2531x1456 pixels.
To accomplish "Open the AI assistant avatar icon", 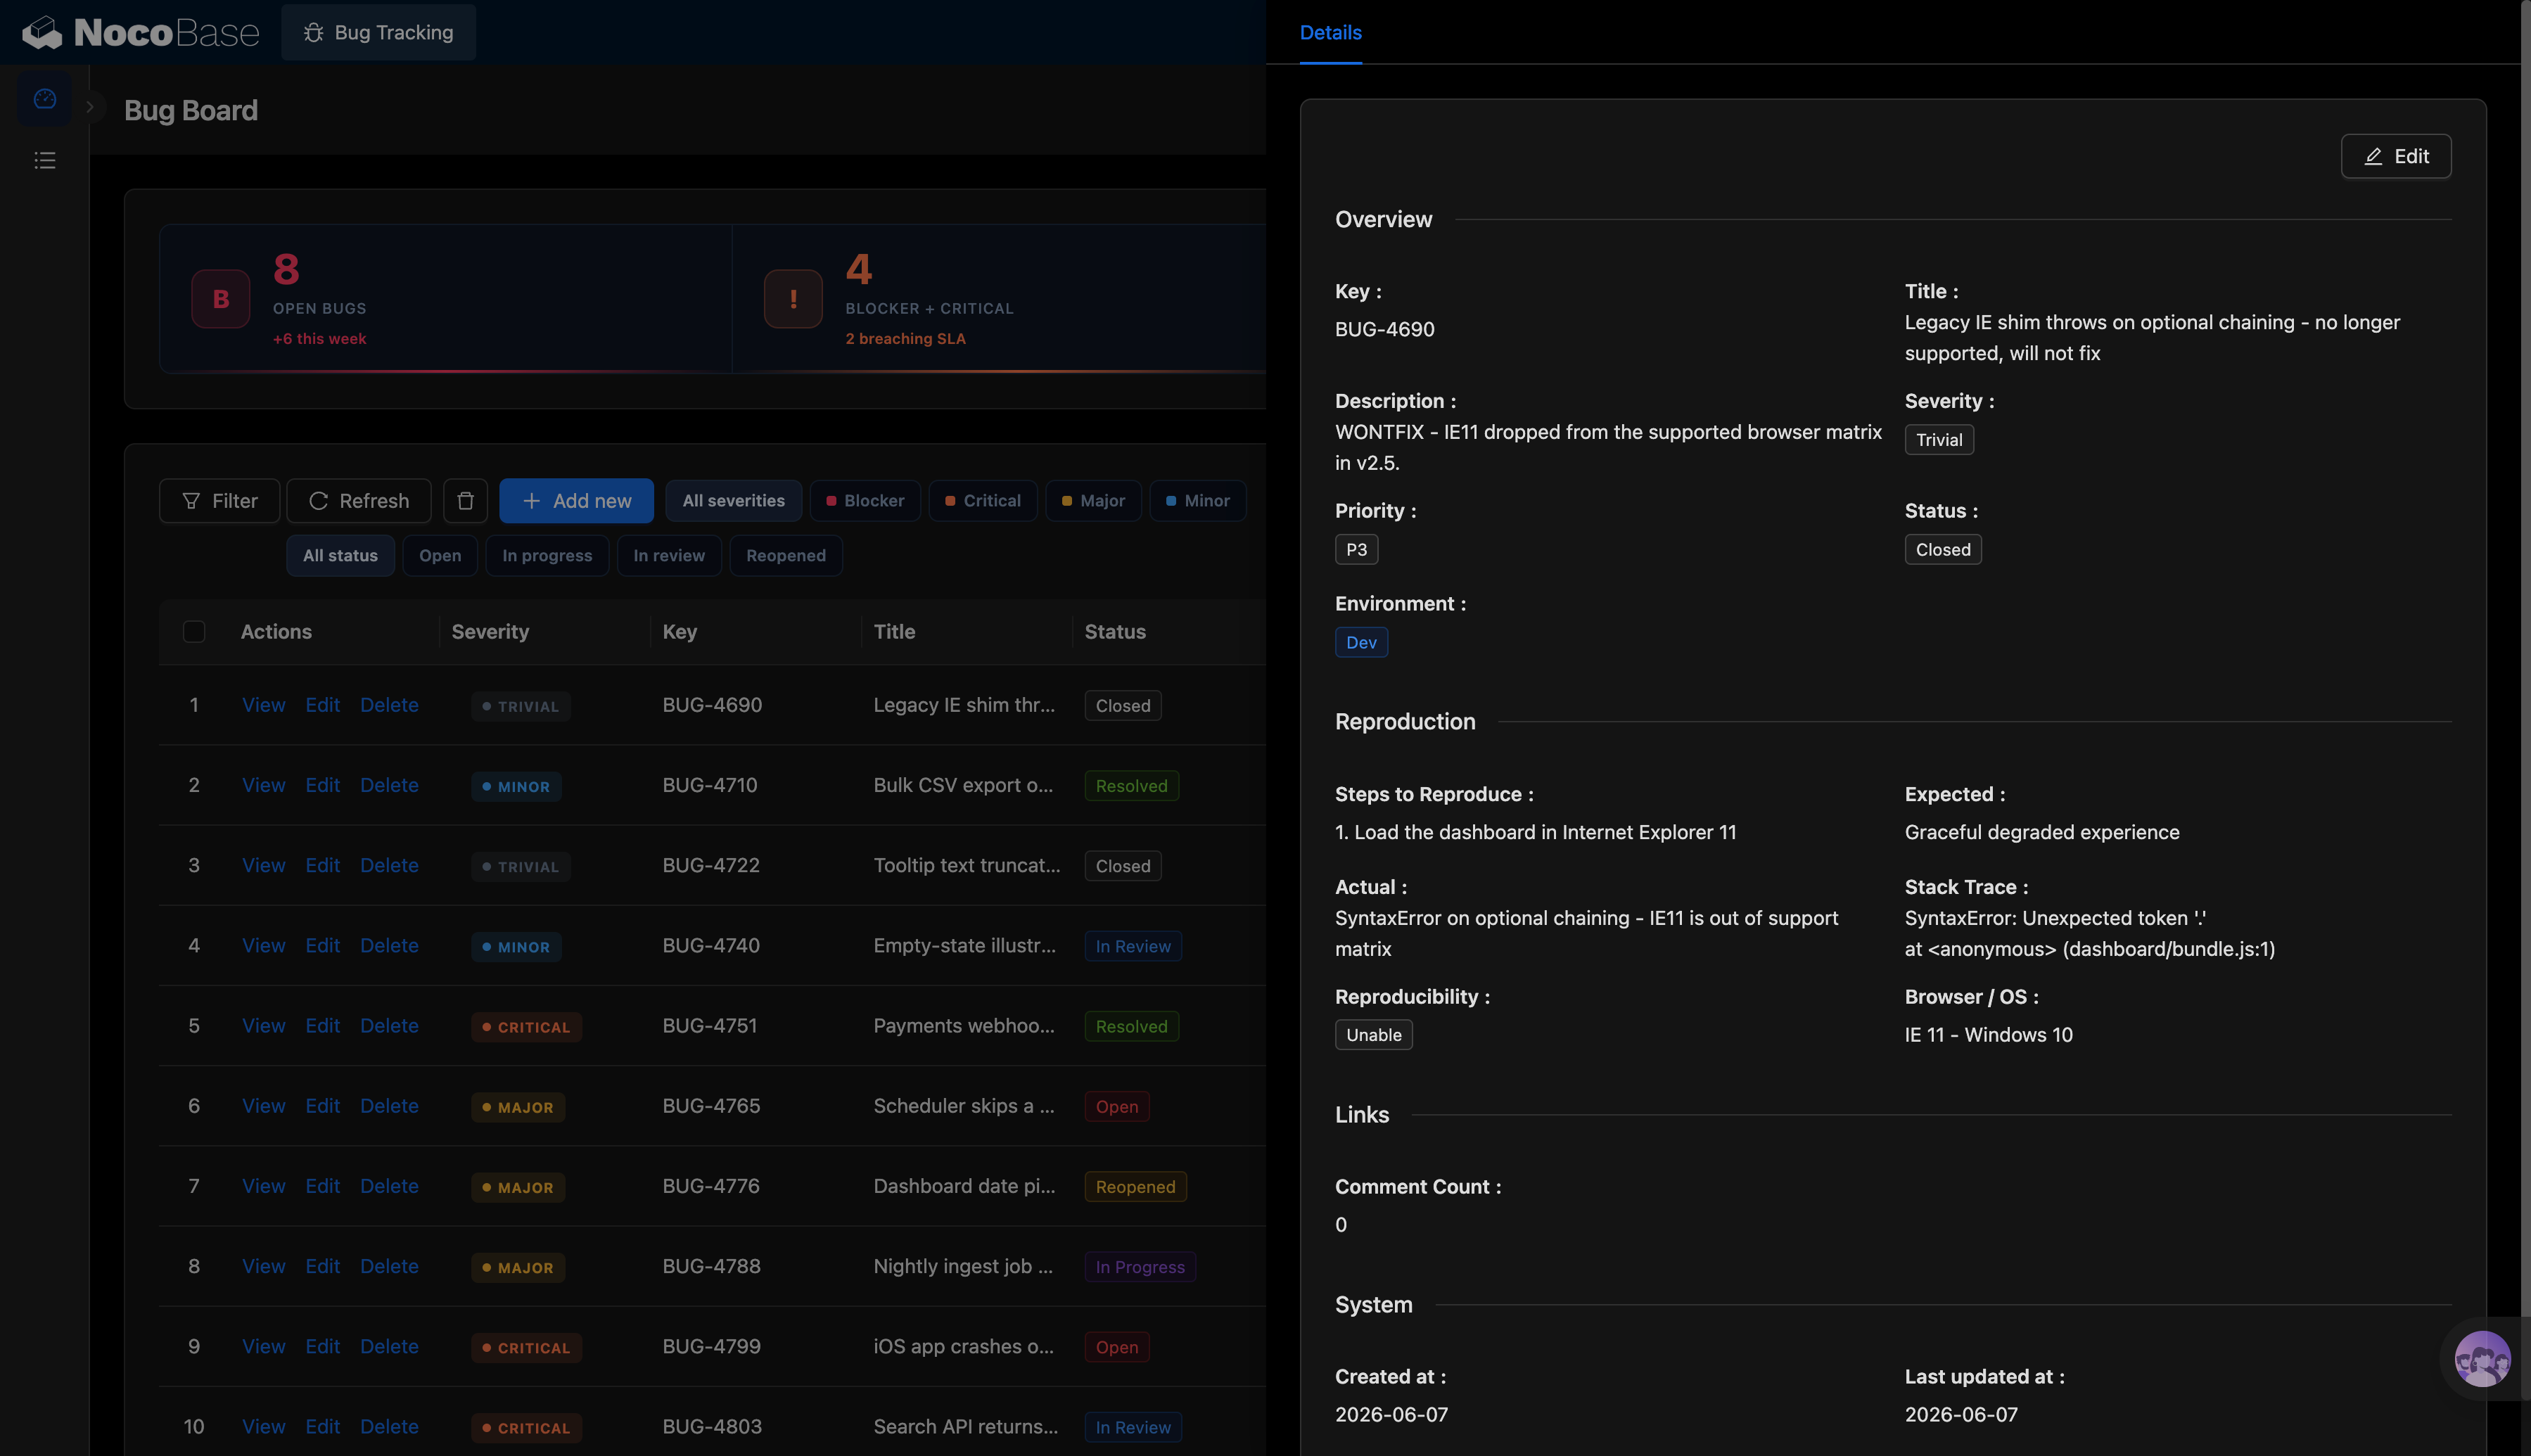I will 2482,1359.
